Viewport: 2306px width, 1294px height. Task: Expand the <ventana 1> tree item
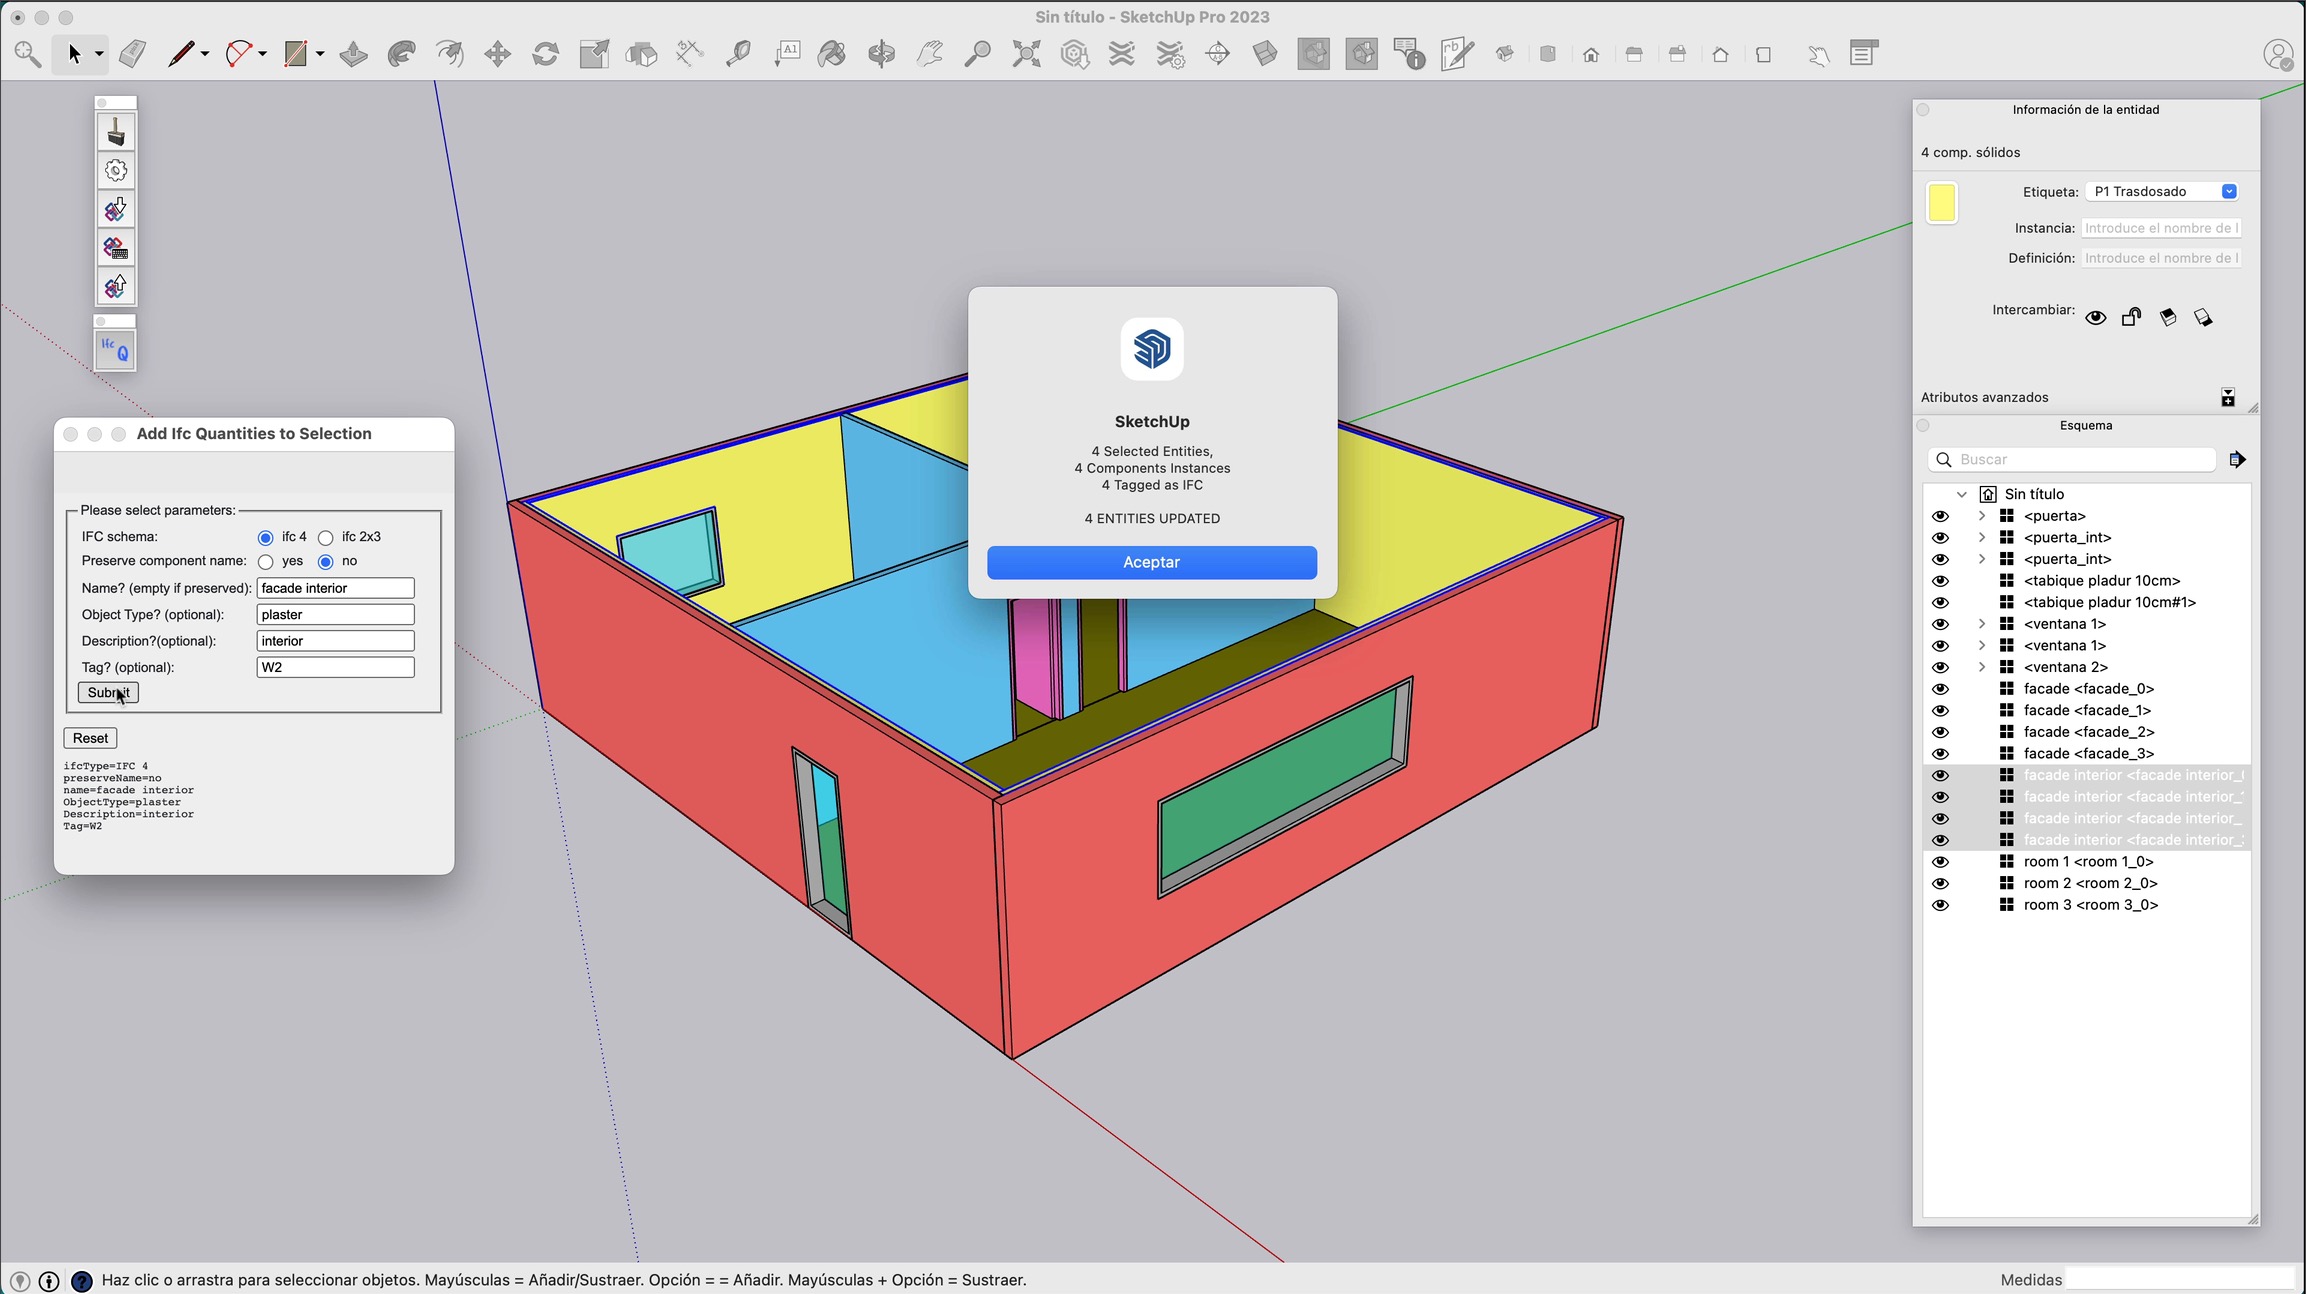coord(1981,623)
